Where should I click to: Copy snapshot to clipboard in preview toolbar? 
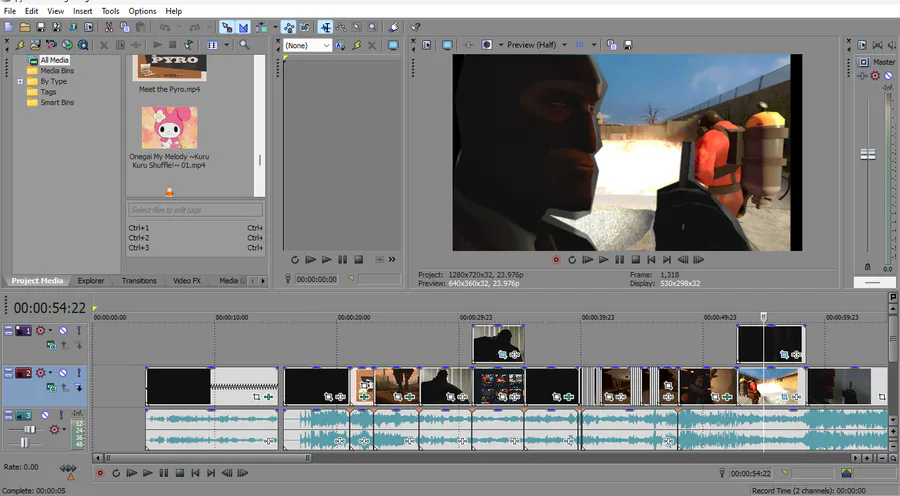coord(612,45)
